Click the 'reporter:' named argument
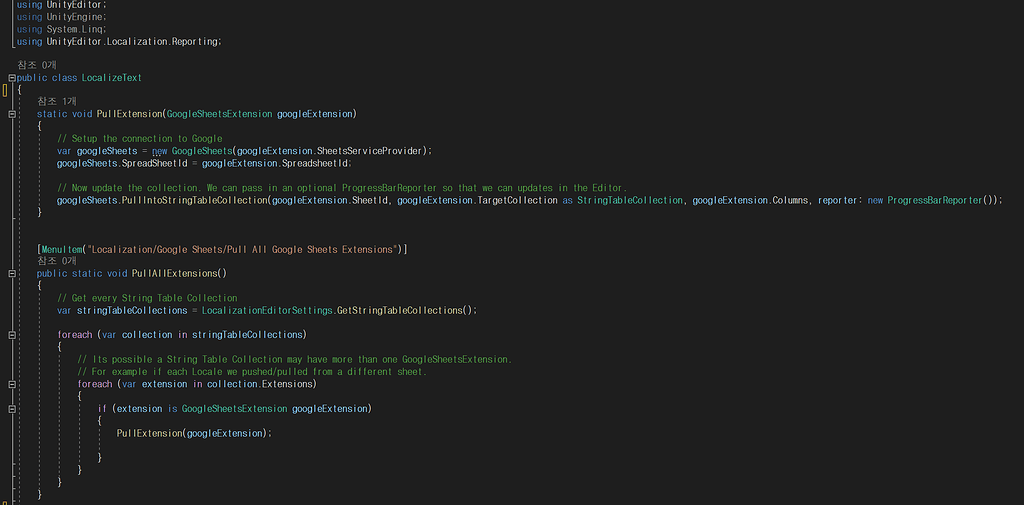This screenshot has width=1024, height=505. pyautogui.click(x=838, y=200)
